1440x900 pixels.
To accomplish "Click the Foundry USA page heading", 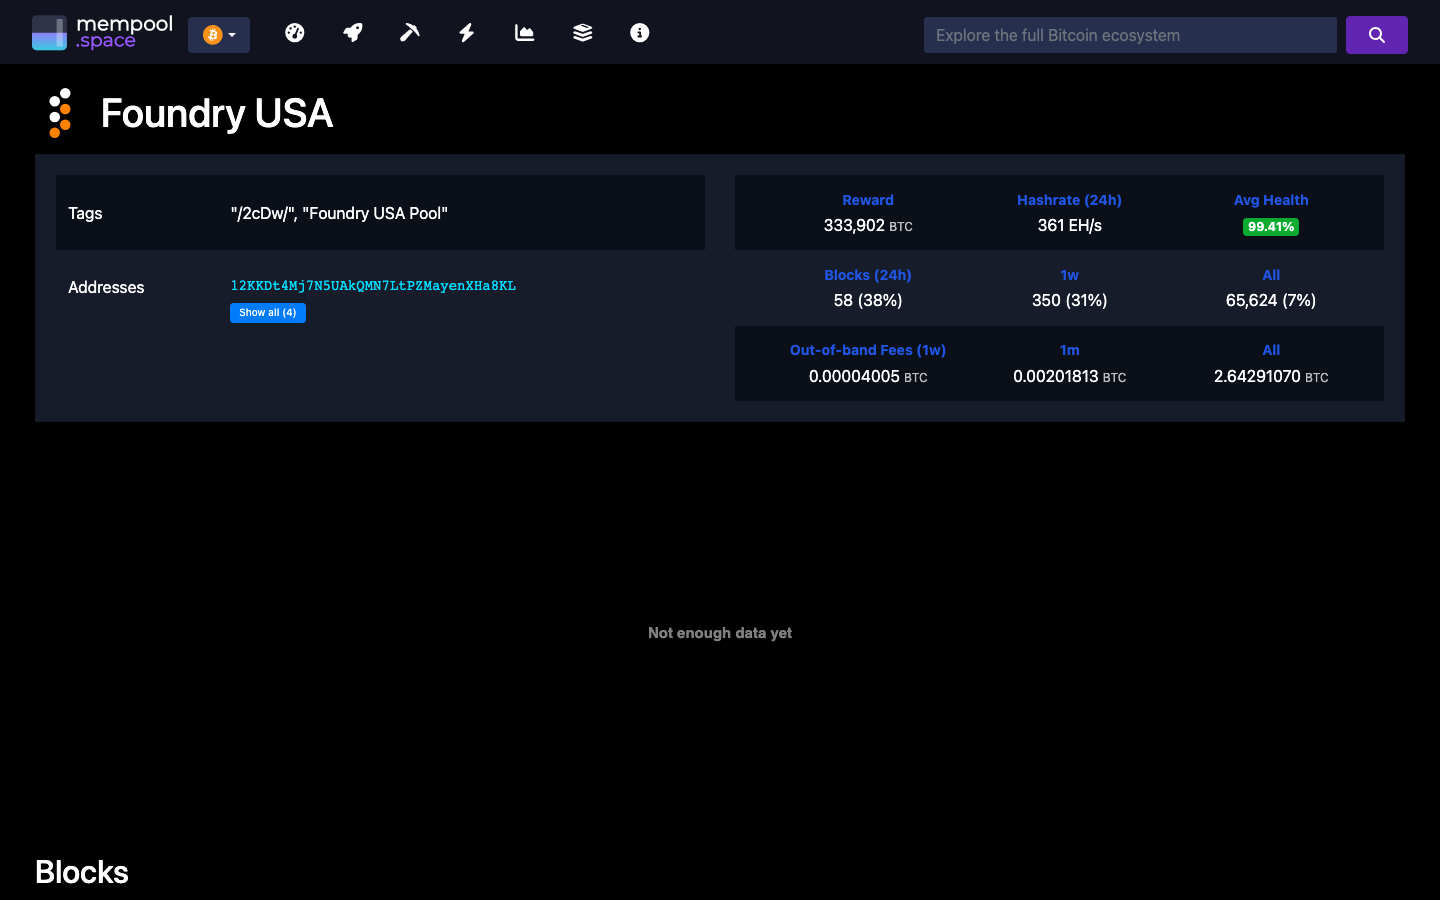I will (x=216, y=113).
